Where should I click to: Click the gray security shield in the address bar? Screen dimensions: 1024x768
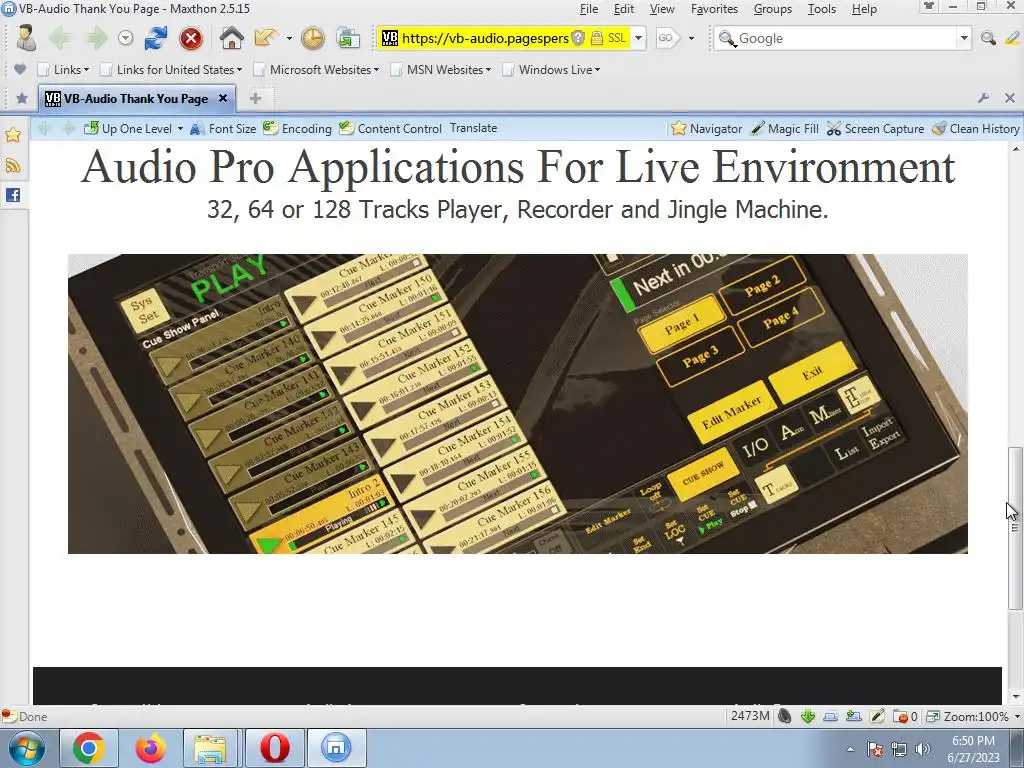coord(578,38)
